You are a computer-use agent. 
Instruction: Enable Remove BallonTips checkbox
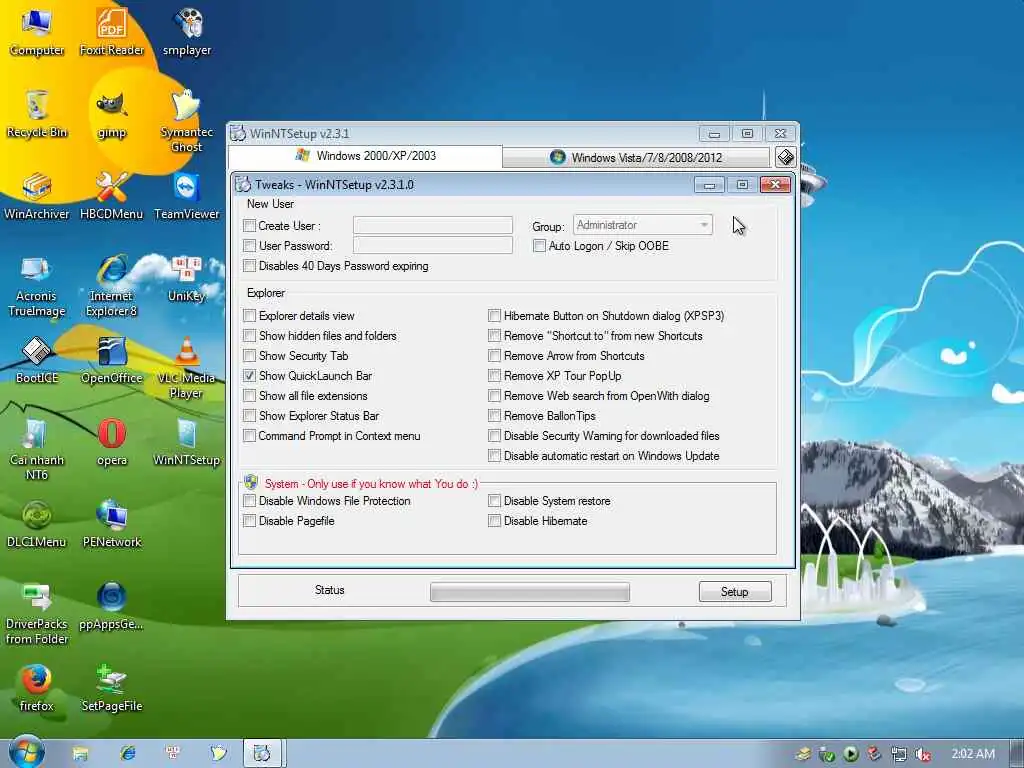494,416
